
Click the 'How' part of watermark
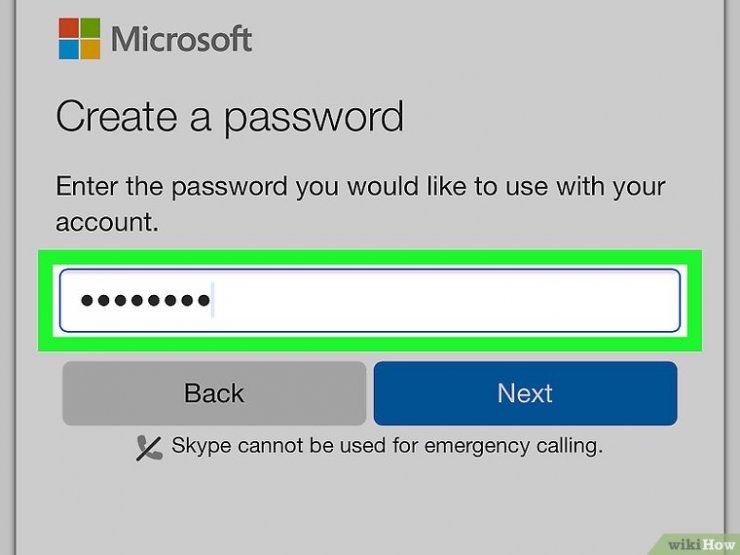pos(718,545)
